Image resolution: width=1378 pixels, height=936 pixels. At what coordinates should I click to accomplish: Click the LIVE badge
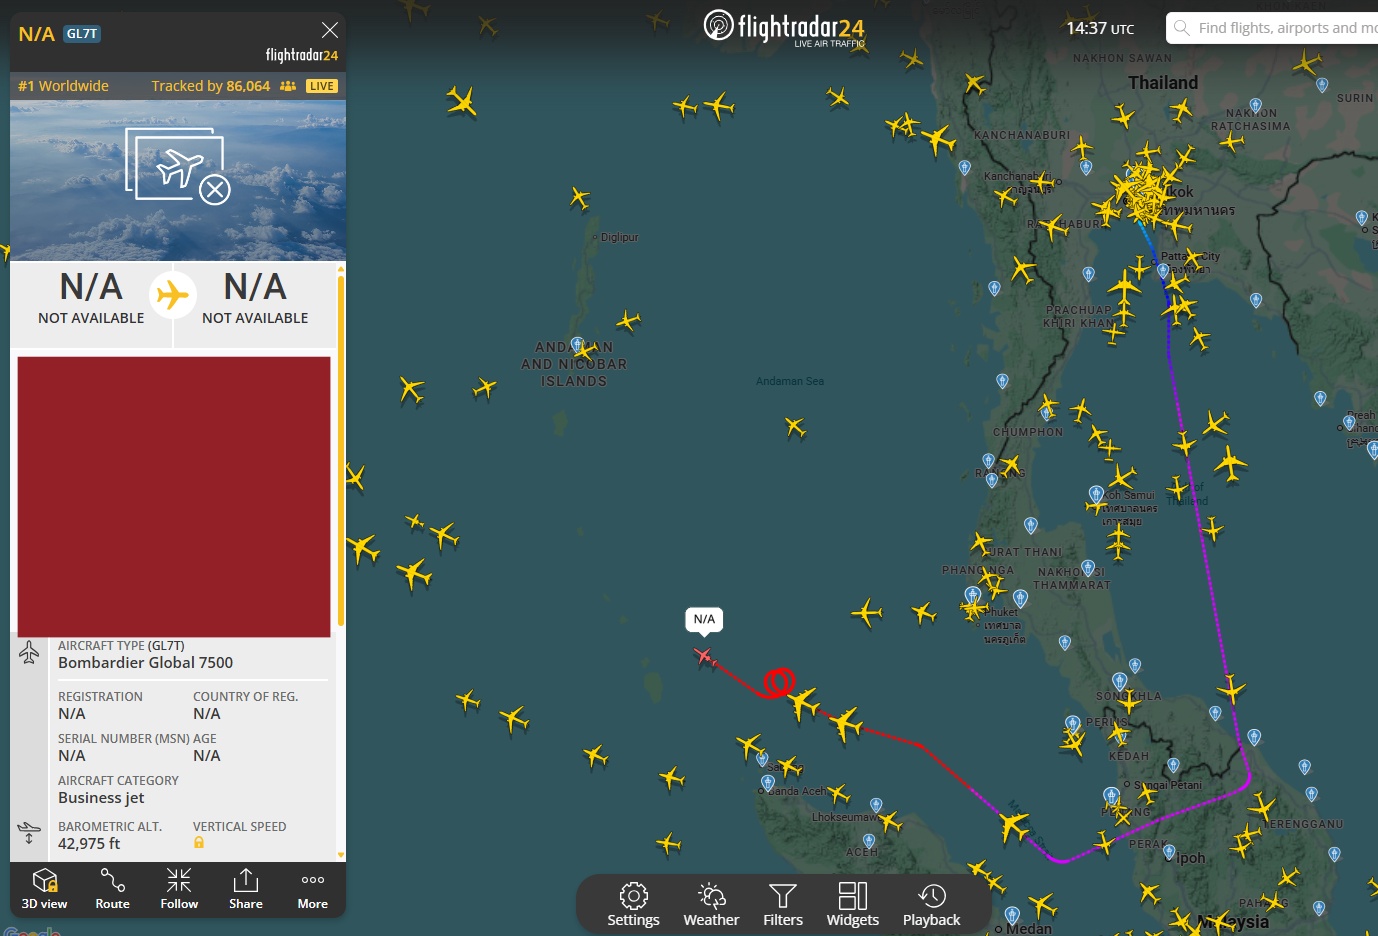[322, 86]
